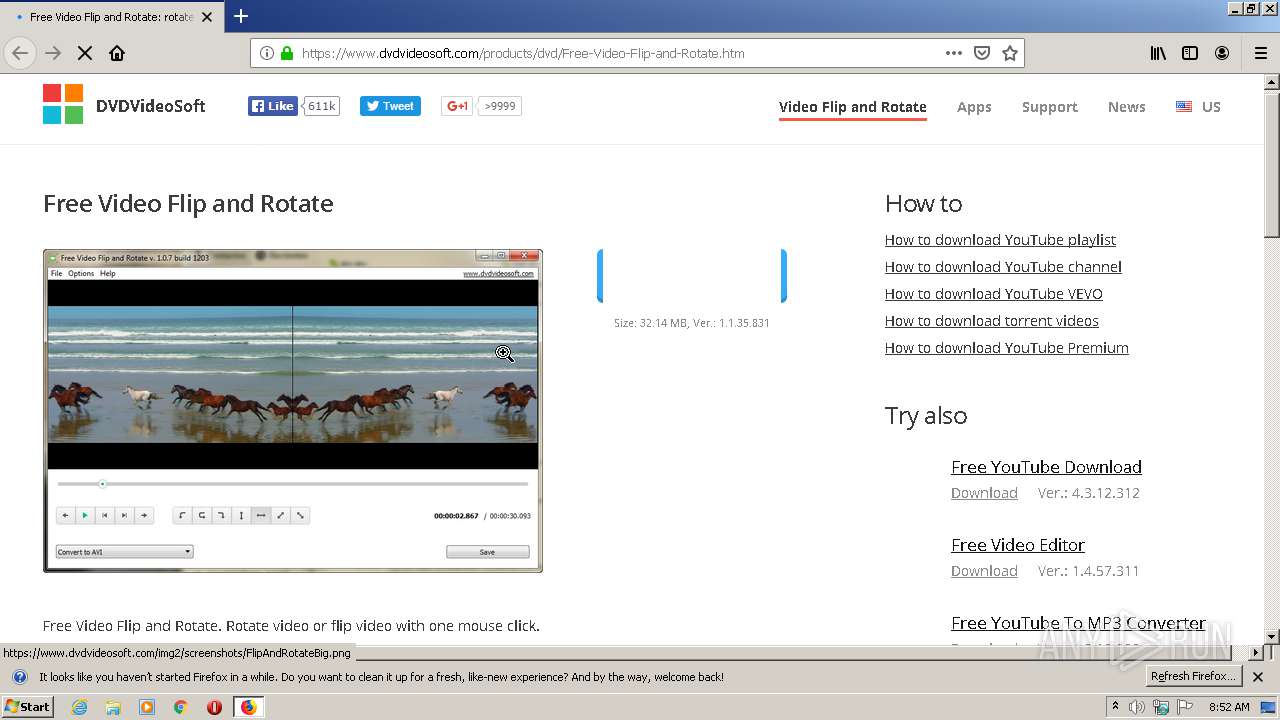Viewport: 1280px width, 720px height.
Task: Open a new tab with the plus button
Action: tap(241, 16)
